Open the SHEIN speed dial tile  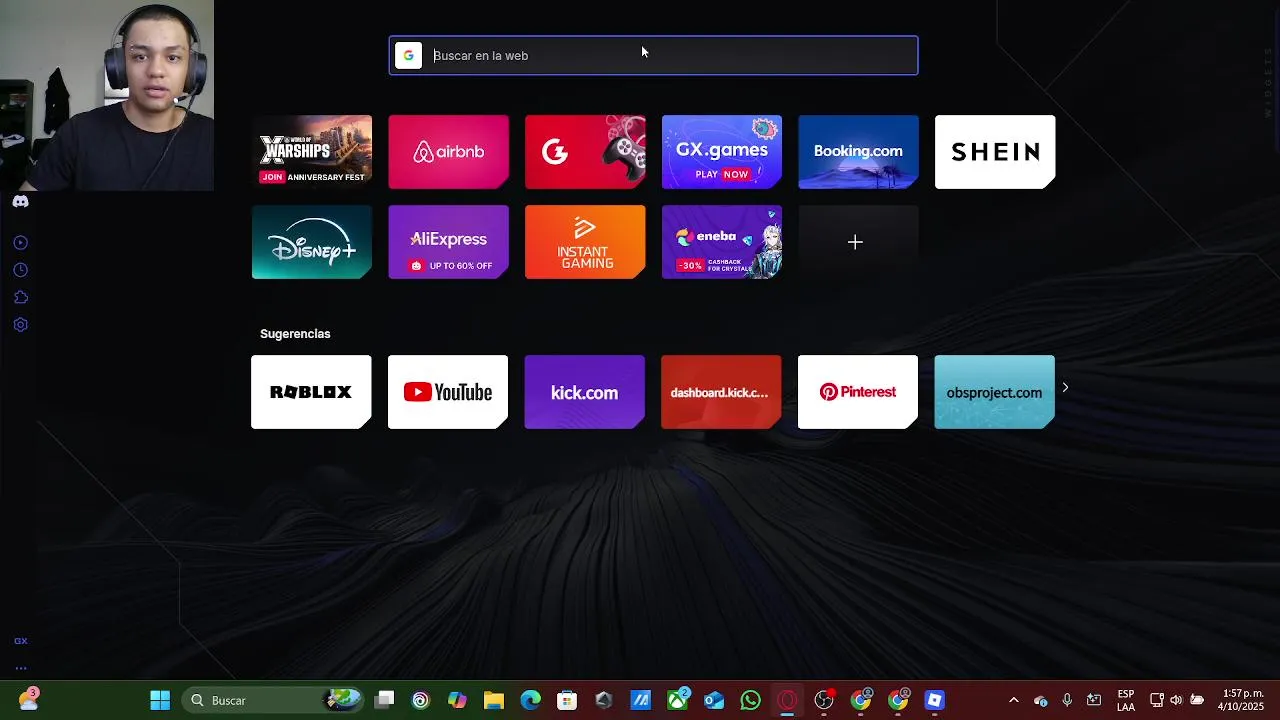(995, 151)
